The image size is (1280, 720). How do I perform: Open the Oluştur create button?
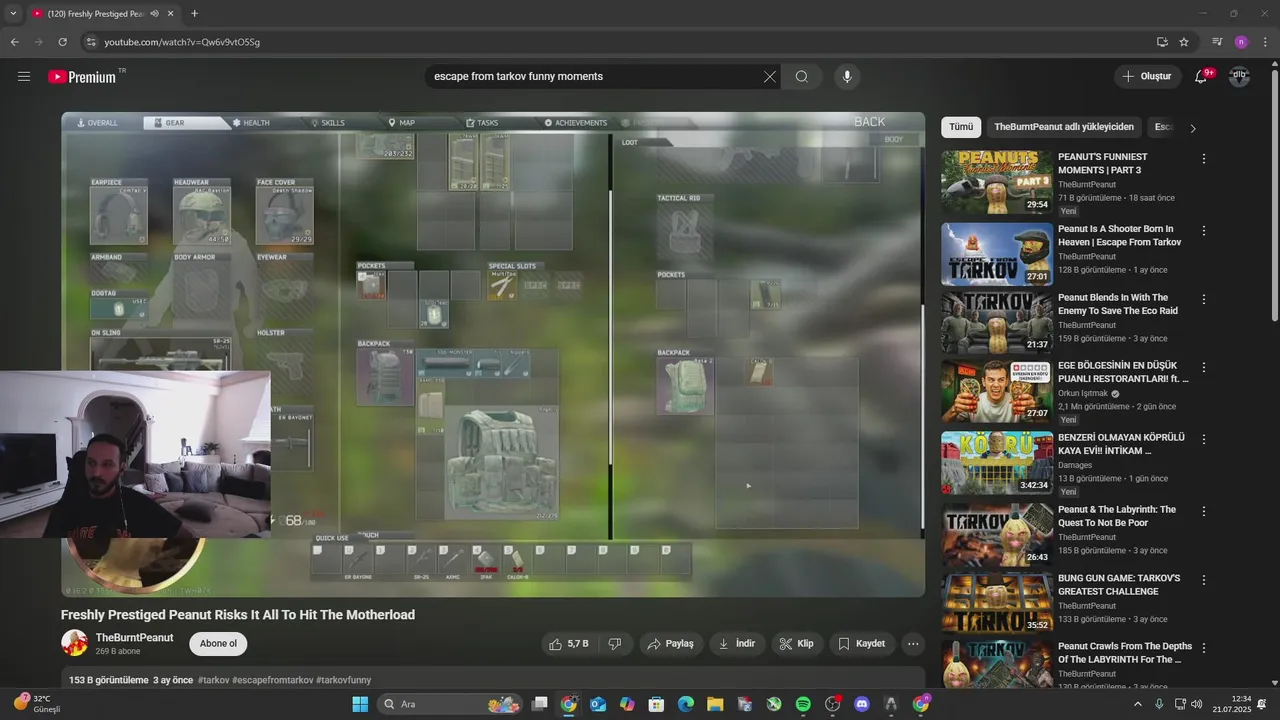(1146, 76)
